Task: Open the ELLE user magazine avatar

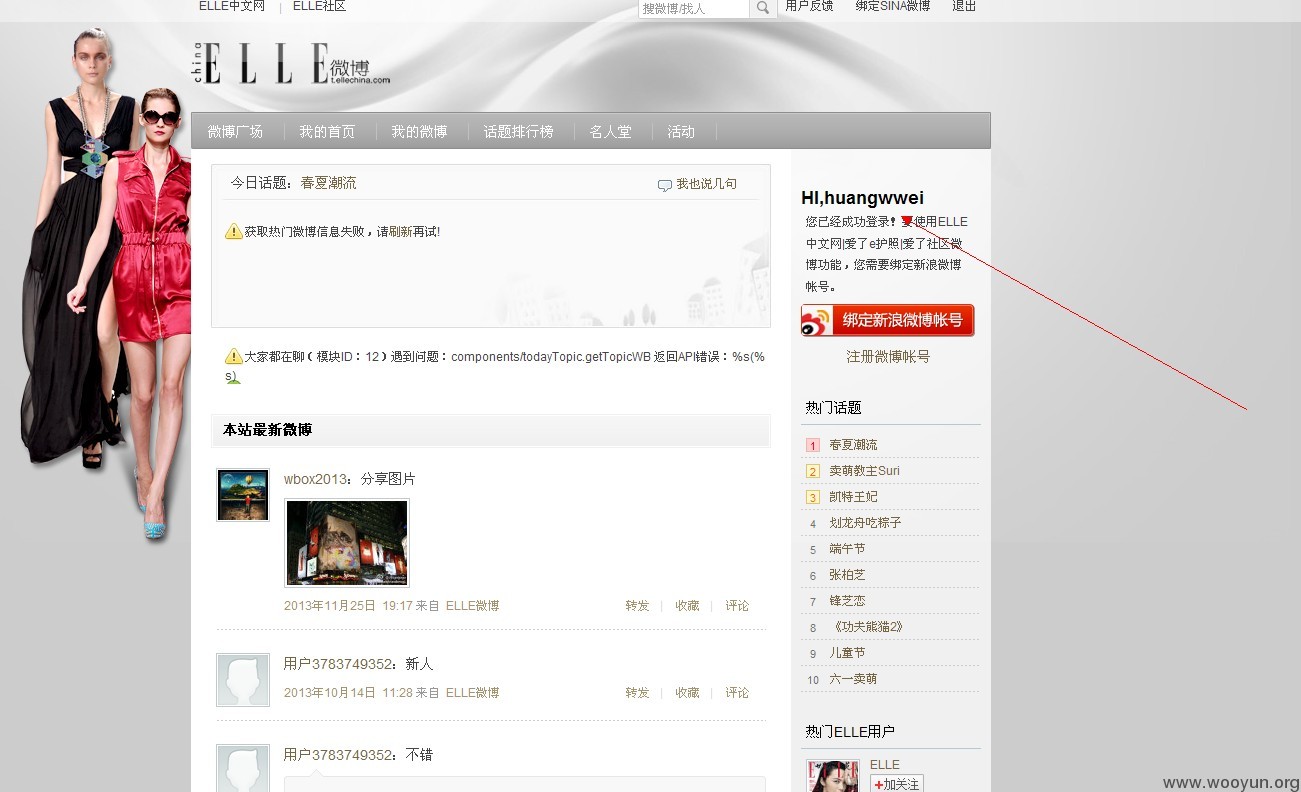Action: coord(833,776)
